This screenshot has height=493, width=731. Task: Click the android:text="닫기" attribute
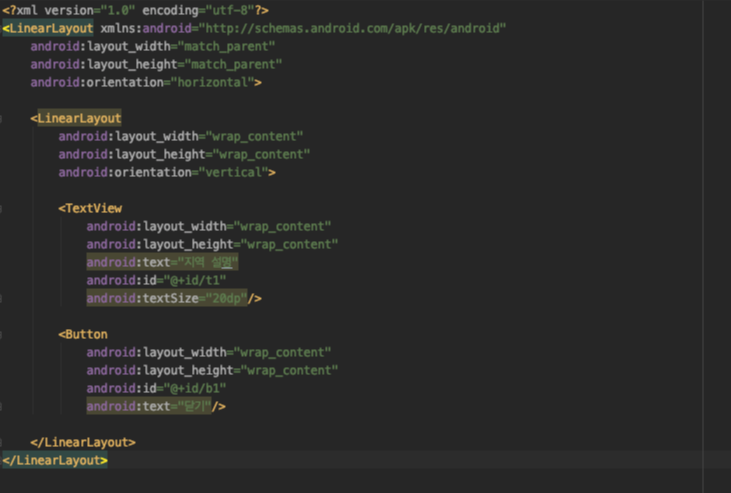click(x=149, y=407)
